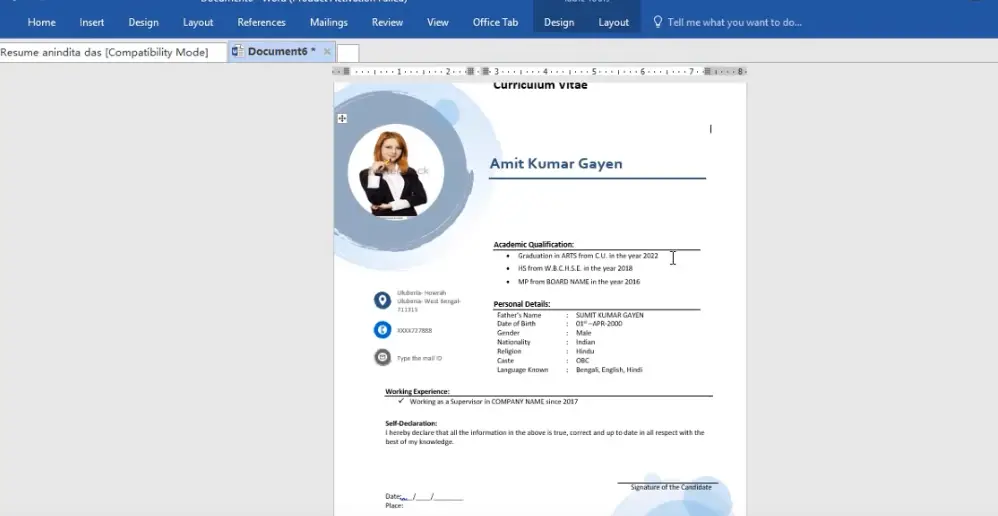The width and height of the screenshot is (998, 516).
Task: Open the Insert ribbon tab
Action: pos(92,22)
